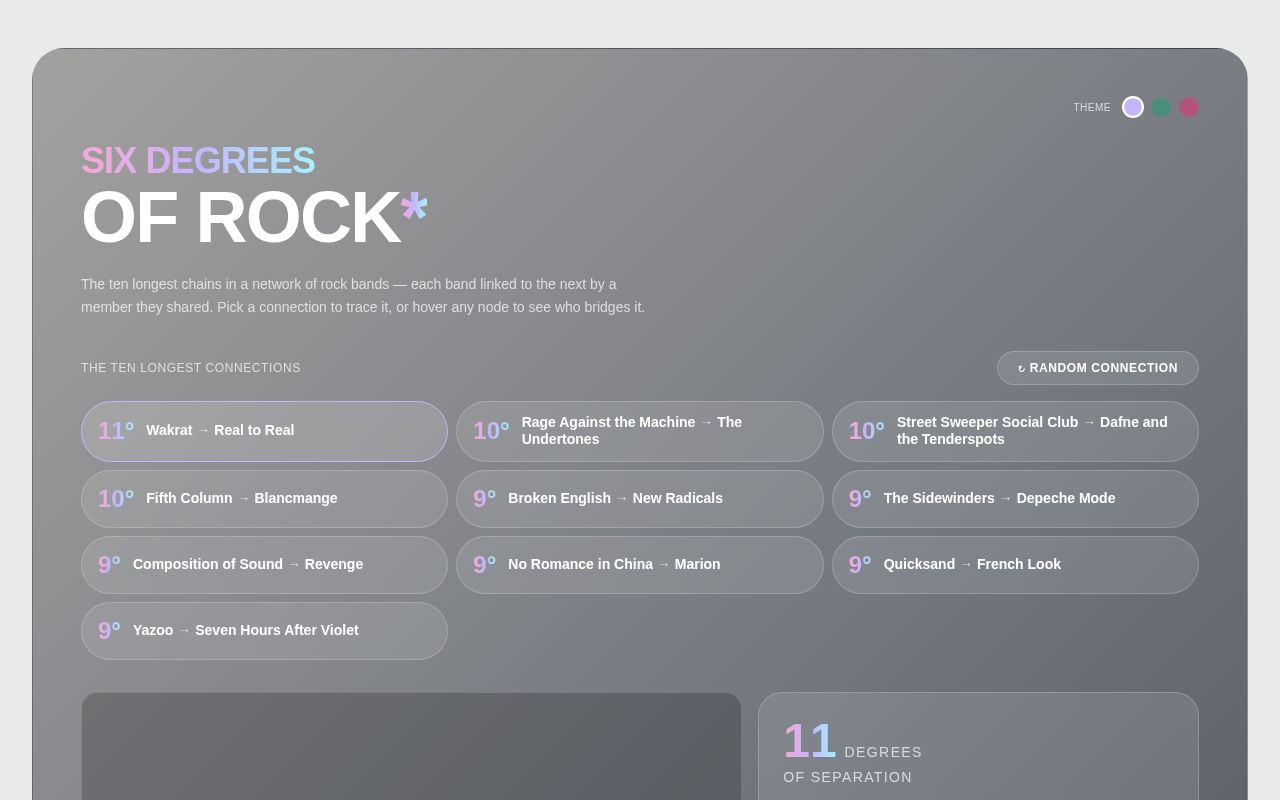Screen dimensions: 1280x800
Task: Click the THEME label
Action: [1092, 108]
